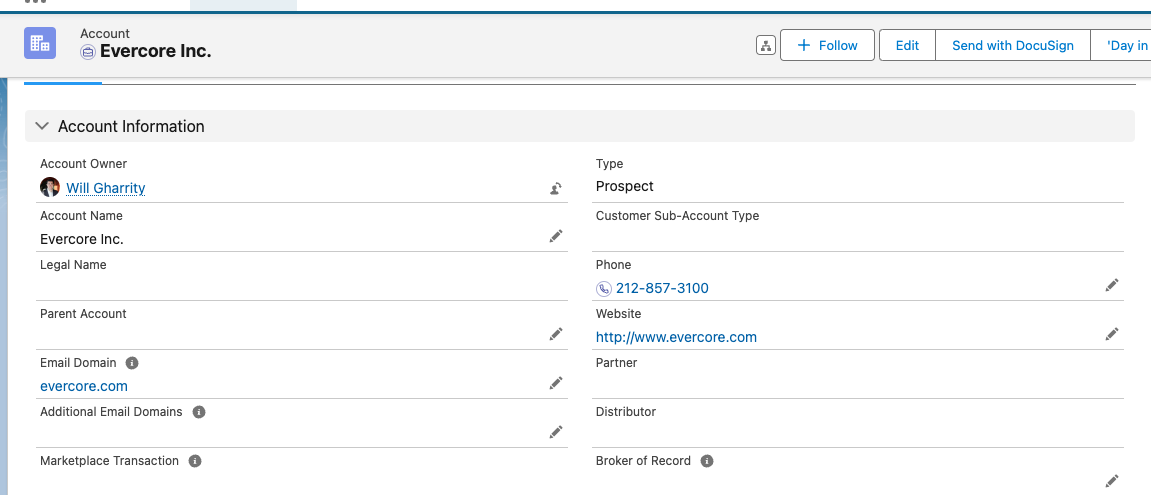Click the Partner field label

point(617,363)
